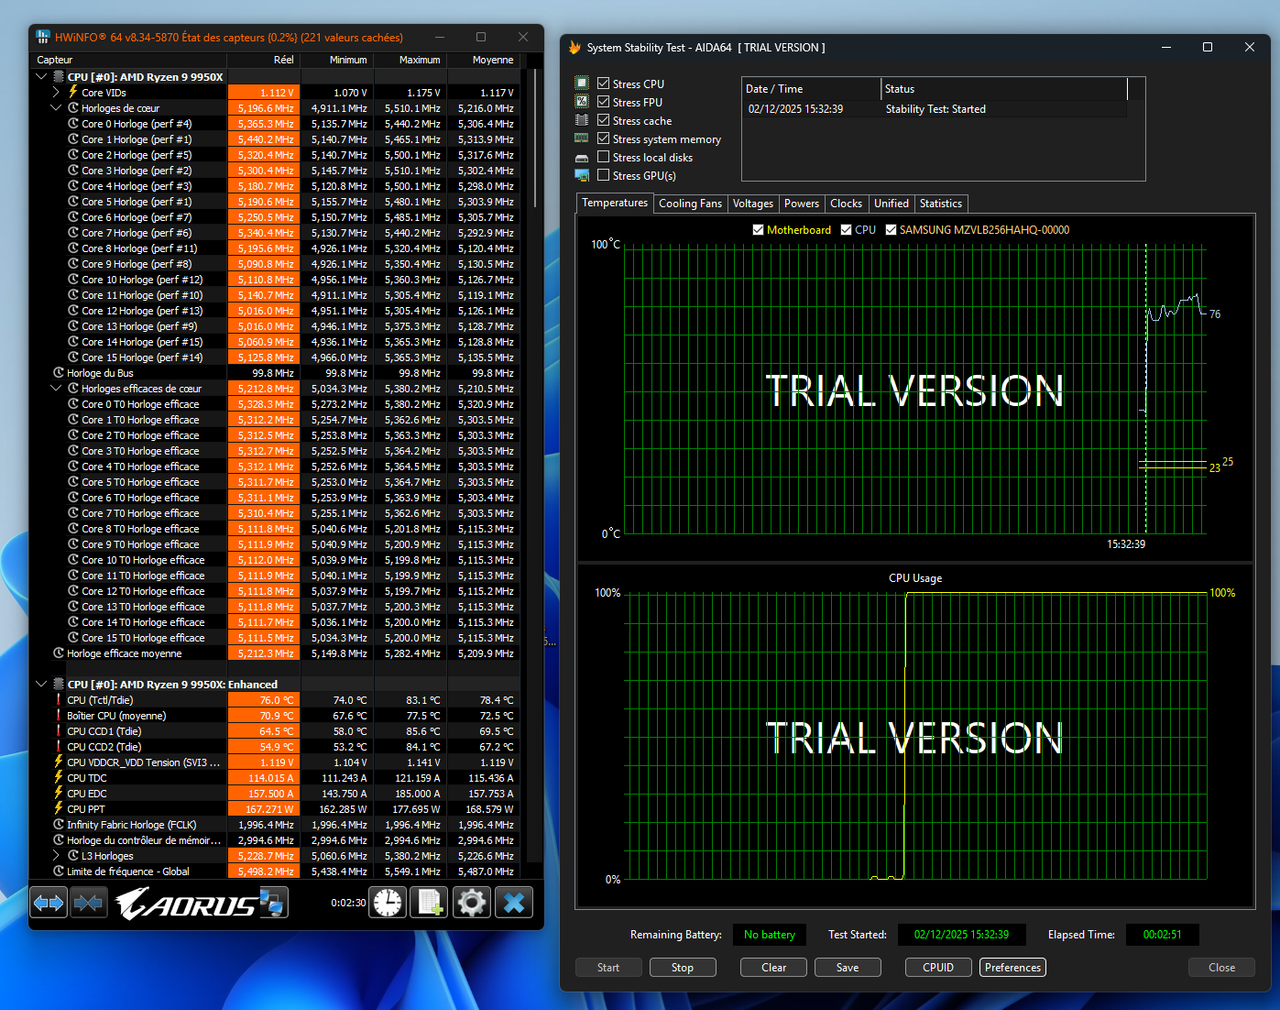Image resolution: width=1280 pixels, height=1010 pixels.
Task: Click the HWiNFO vertical scrollbar
Action: click(535, 139)
